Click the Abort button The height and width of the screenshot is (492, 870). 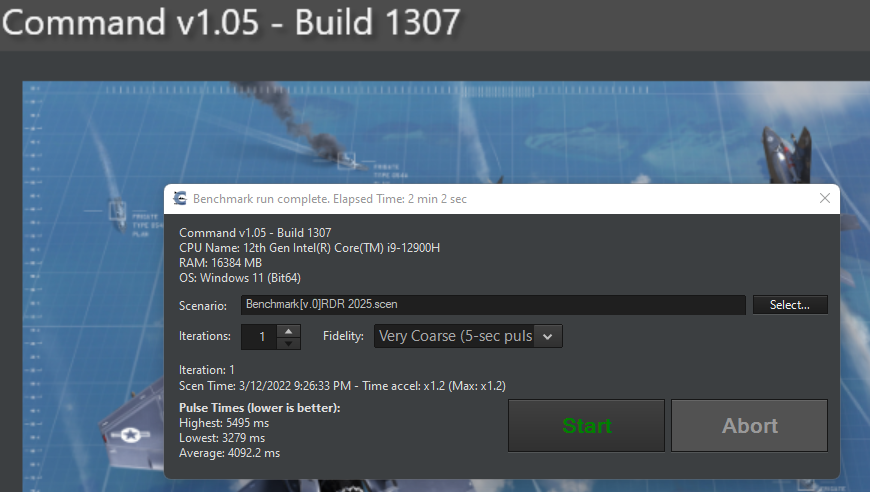749,425
